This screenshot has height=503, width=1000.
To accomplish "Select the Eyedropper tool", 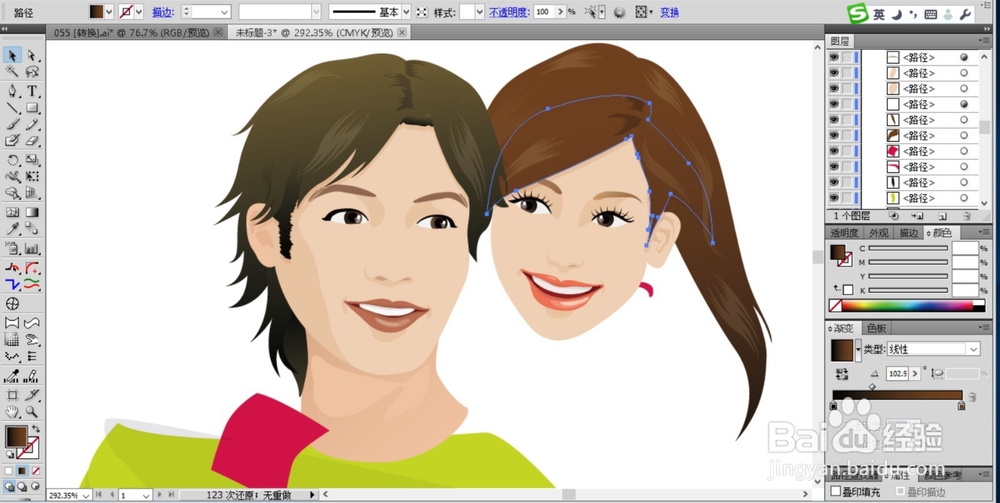I will (12, 229).
